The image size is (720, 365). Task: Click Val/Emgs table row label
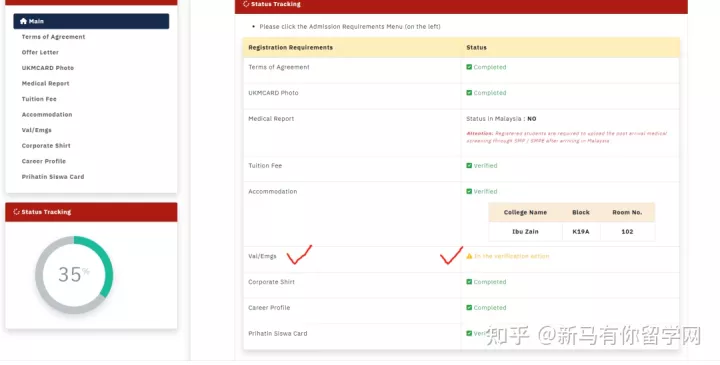[262, 256]
